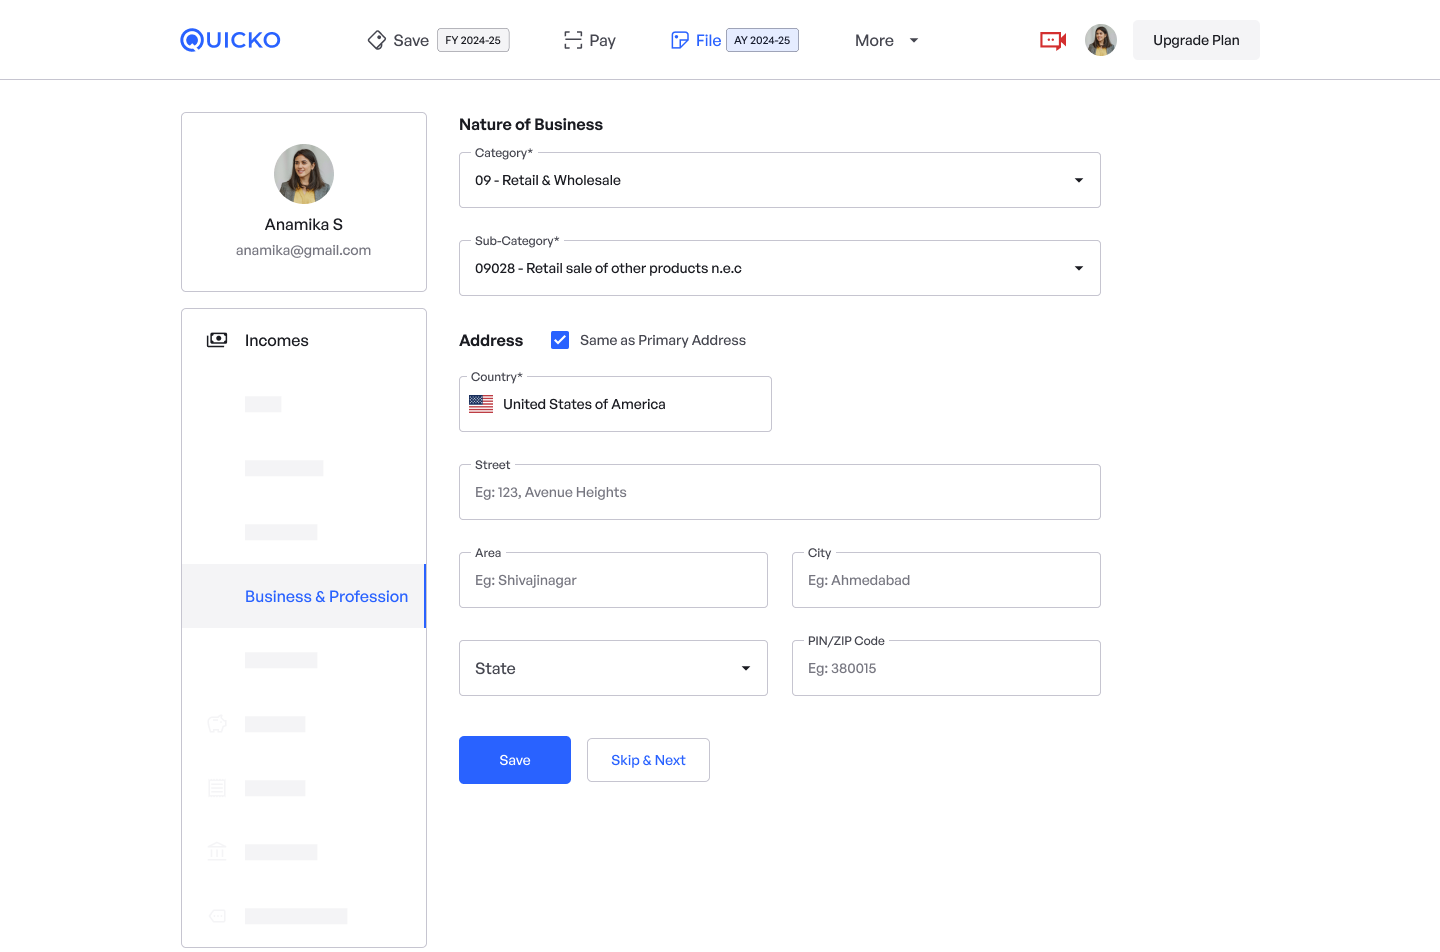The image size is (1440, 952).
Task: Click the Incomes cash icon in sidebar
Action: pyautogui.click(x=217, y=340)
